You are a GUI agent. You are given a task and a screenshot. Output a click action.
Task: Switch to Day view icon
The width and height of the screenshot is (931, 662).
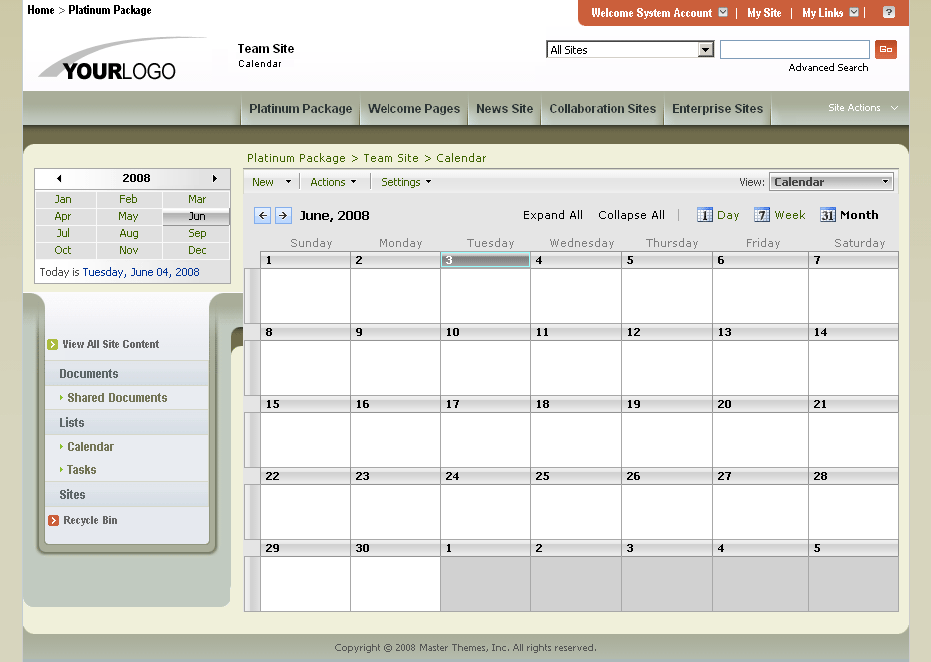(x=705, y=215)
